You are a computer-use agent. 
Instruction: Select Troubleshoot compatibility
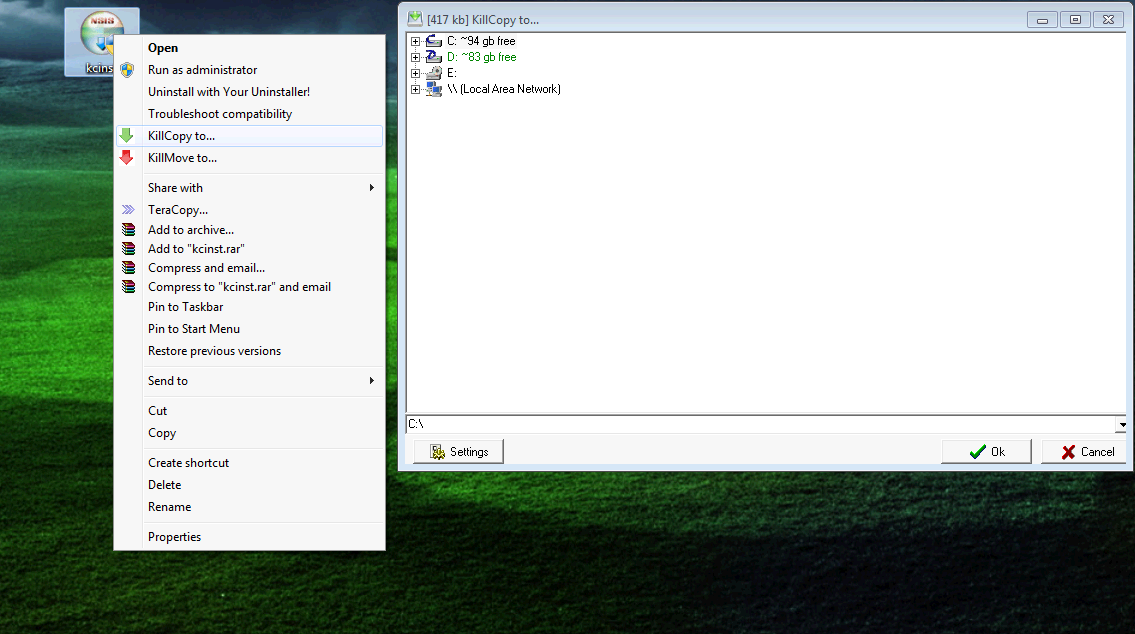pos(250,114)
